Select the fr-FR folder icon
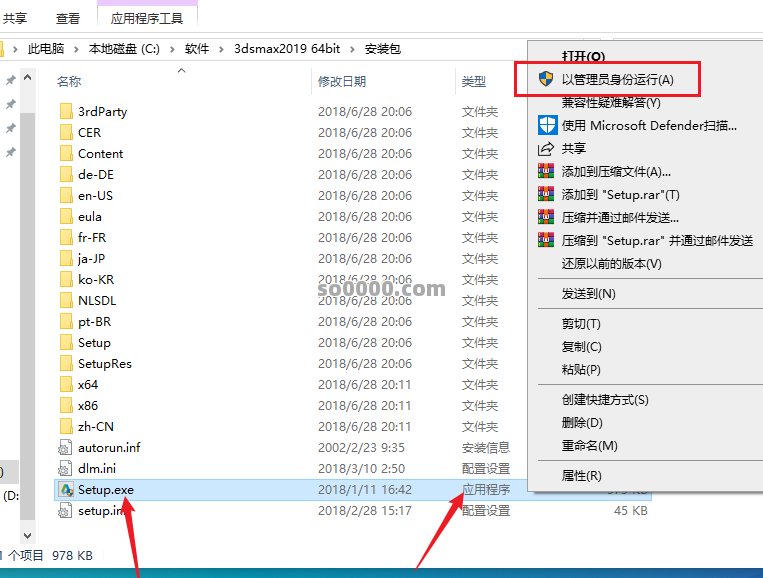 pyautogui.click(x=66, y=237)
